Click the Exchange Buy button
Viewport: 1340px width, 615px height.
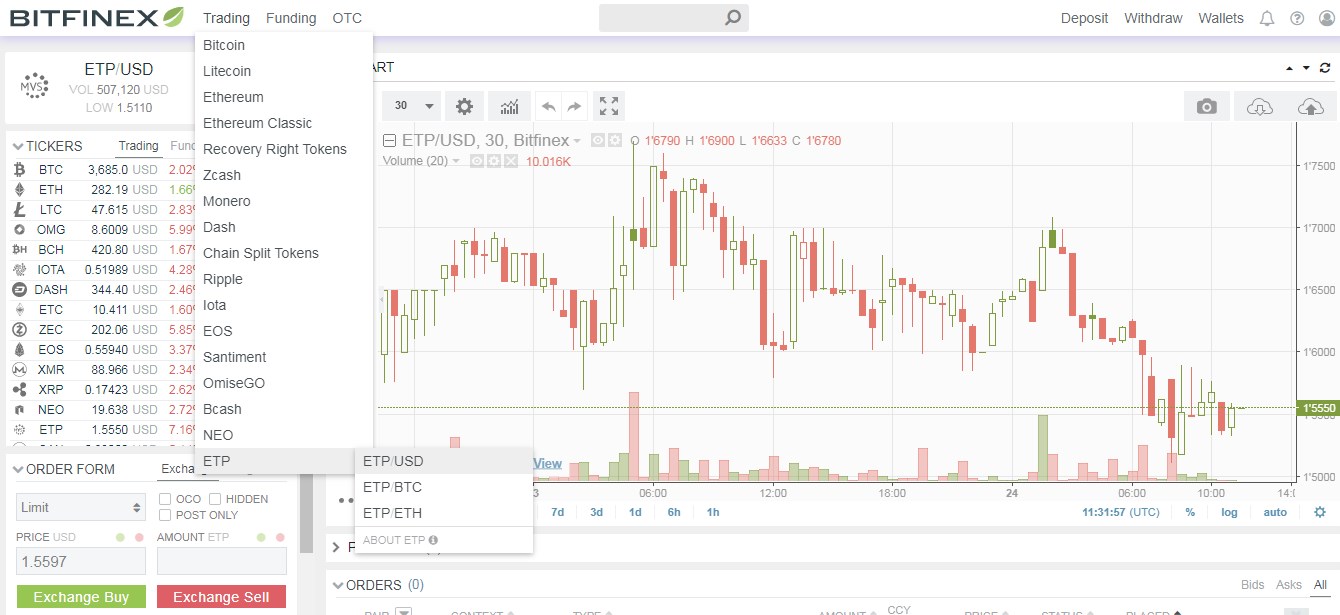[80, 596]
